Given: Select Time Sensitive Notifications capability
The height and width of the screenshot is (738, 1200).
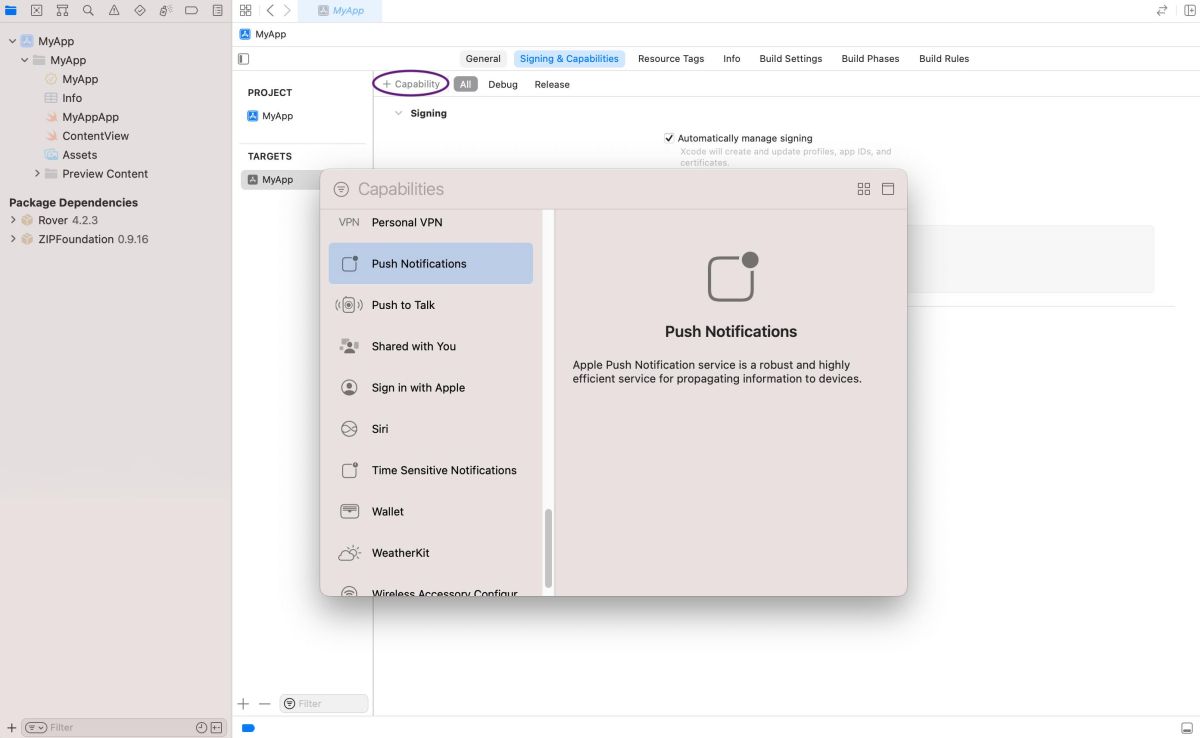Looking at the screenshot, I should 431,470.
